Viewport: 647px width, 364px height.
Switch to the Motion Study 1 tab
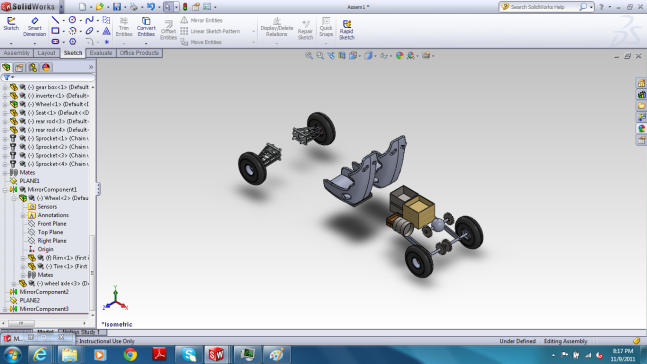tap(82, 332)
